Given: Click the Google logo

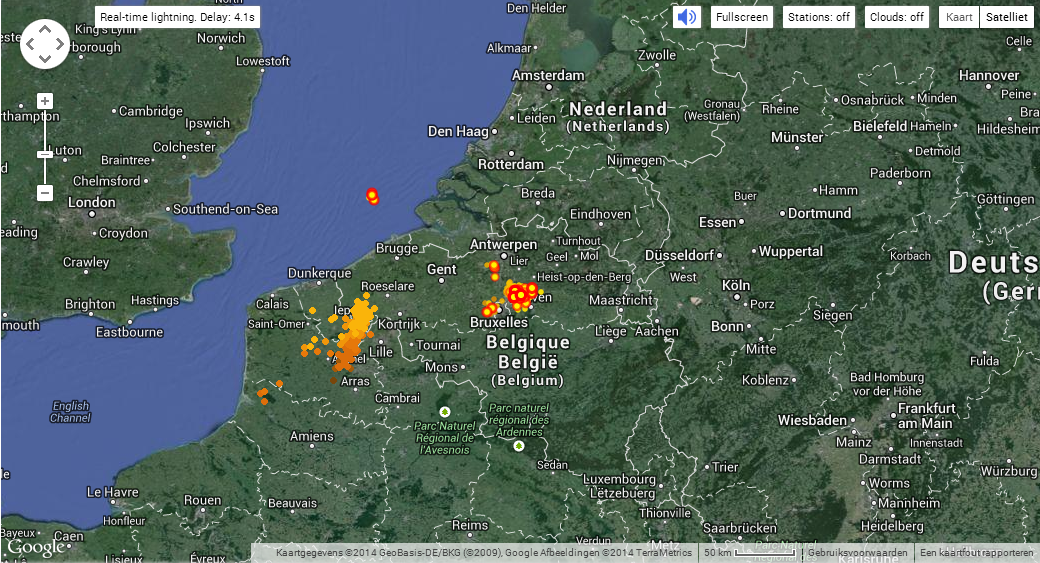Looking at the screenshot, I should 36,547.
